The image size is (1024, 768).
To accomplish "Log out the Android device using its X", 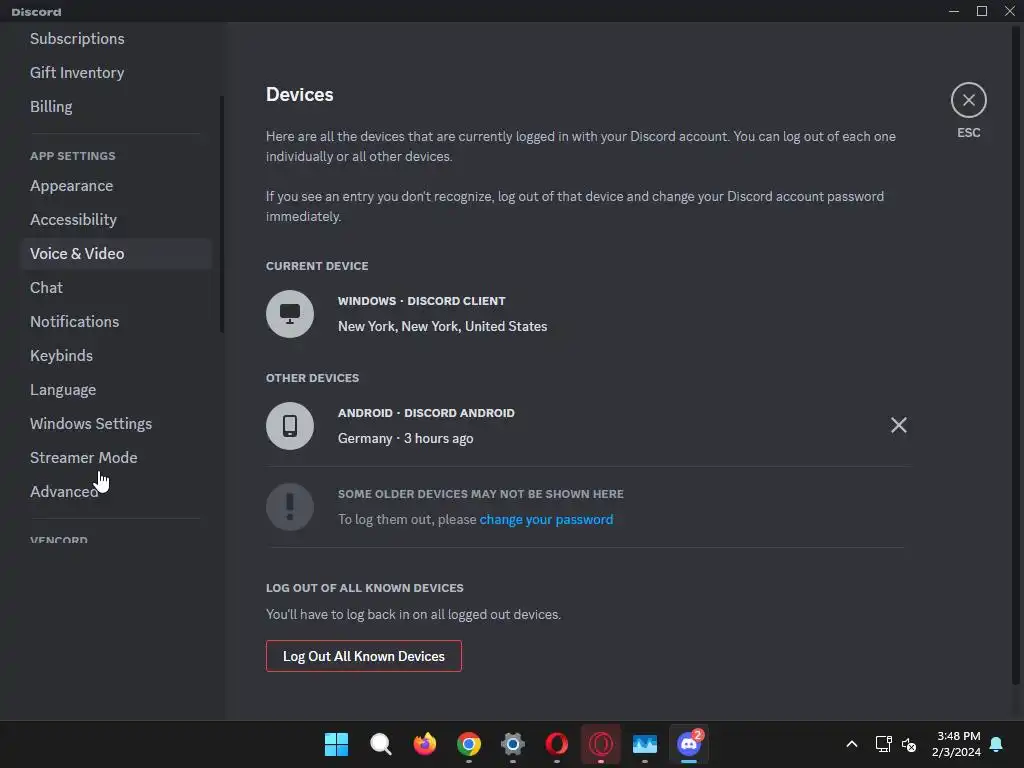I will [899, 425].
